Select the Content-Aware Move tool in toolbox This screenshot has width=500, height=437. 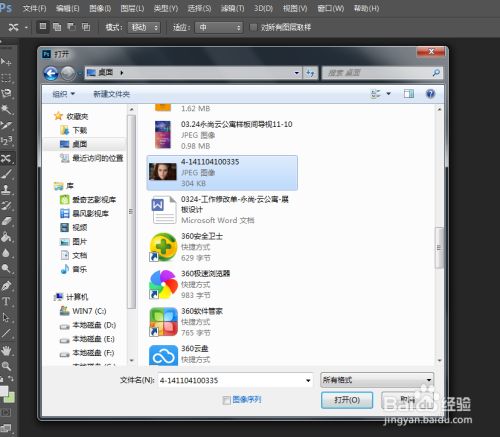point(6,158)
